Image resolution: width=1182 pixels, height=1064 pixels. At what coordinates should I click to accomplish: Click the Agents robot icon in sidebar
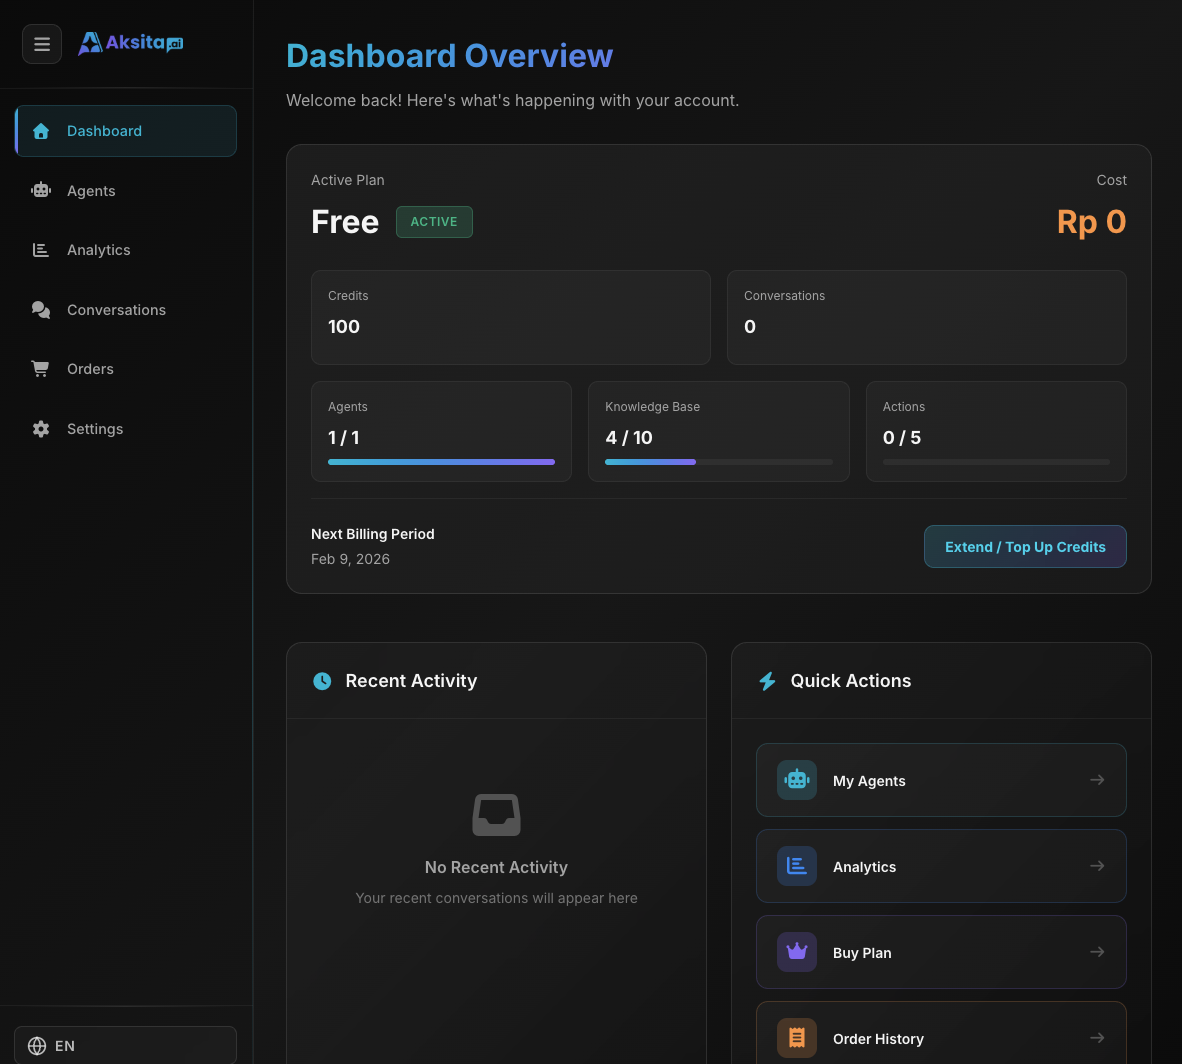click(40, 190)
